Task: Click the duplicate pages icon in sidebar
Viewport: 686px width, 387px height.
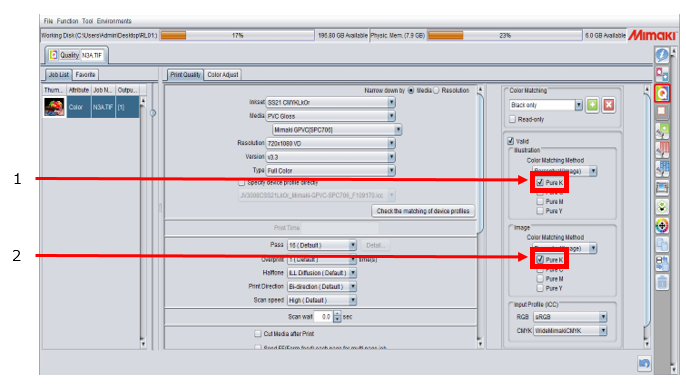Action: pyautogui.click(x=662, y=244)
